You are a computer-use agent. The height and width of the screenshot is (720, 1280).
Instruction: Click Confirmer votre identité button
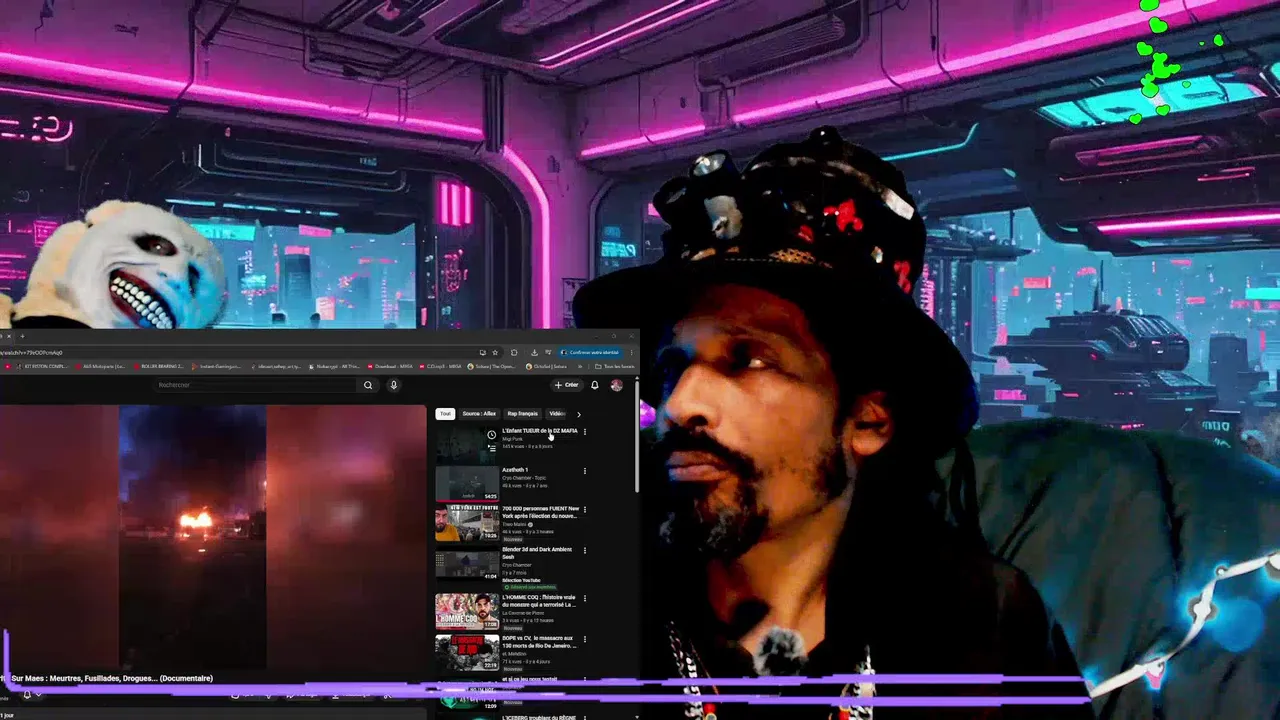pos(590,352)
